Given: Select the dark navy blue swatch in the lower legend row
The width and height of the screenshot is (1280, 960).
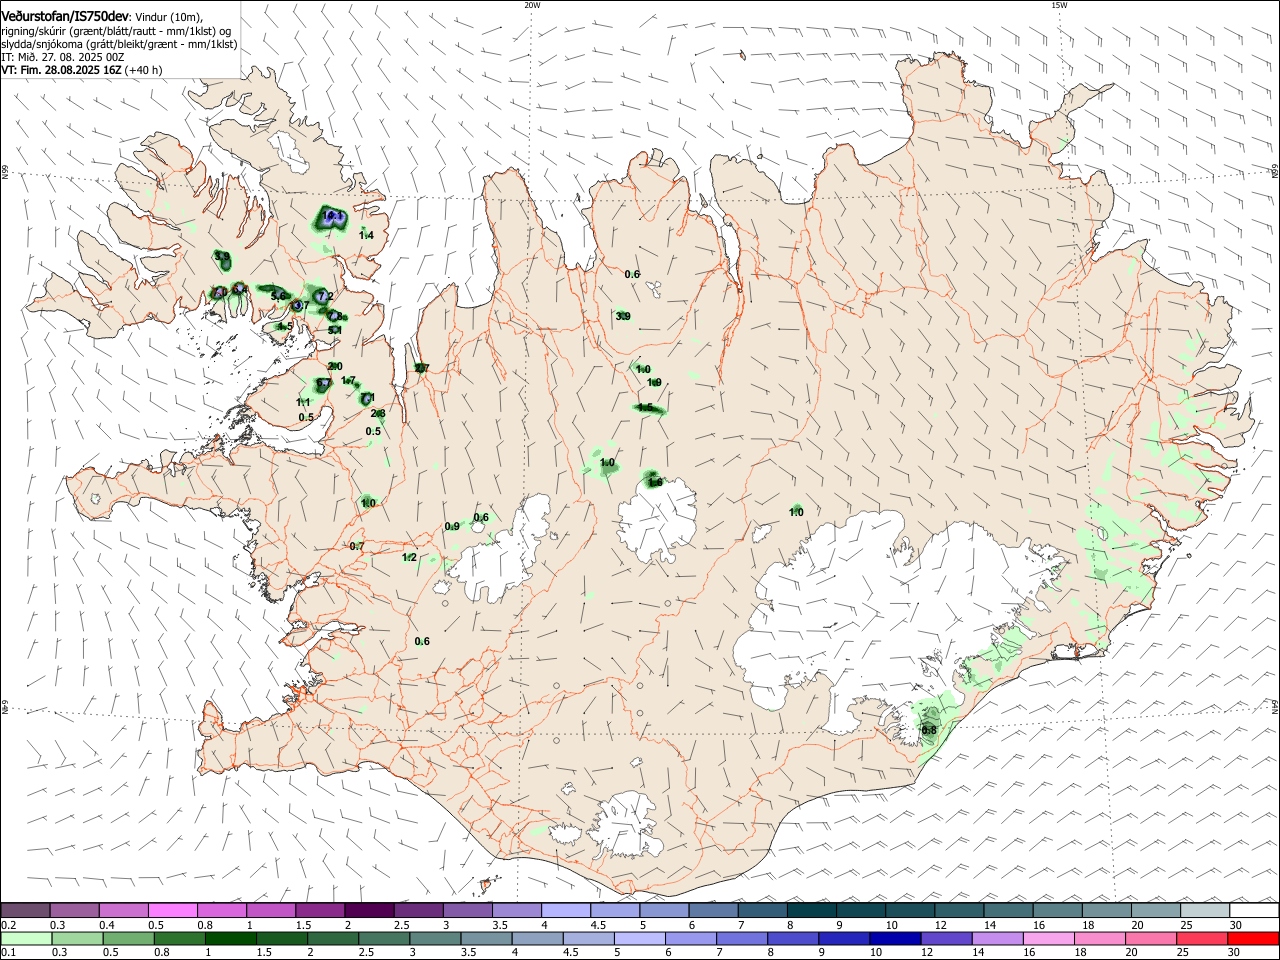Looking at the screenshot, I should pyautogui.click(x=895, y=939).
